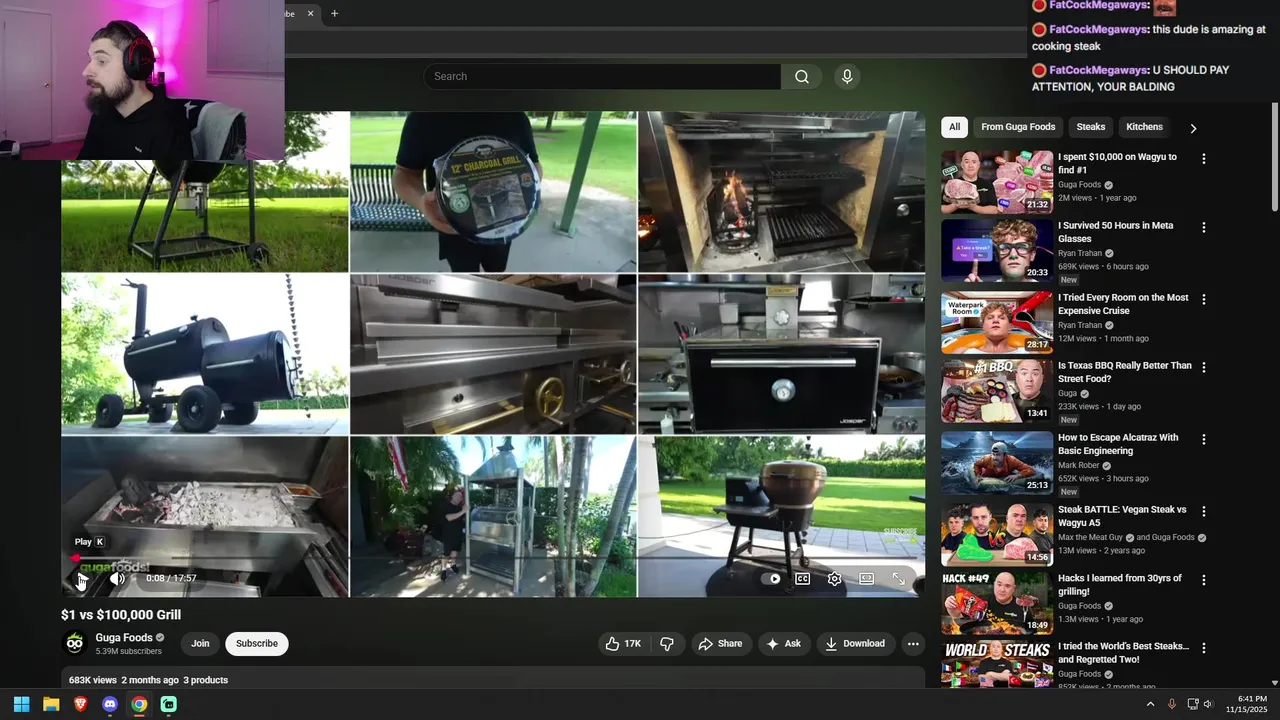Open options for Texas BBQ video

[x=1204, y=368]
